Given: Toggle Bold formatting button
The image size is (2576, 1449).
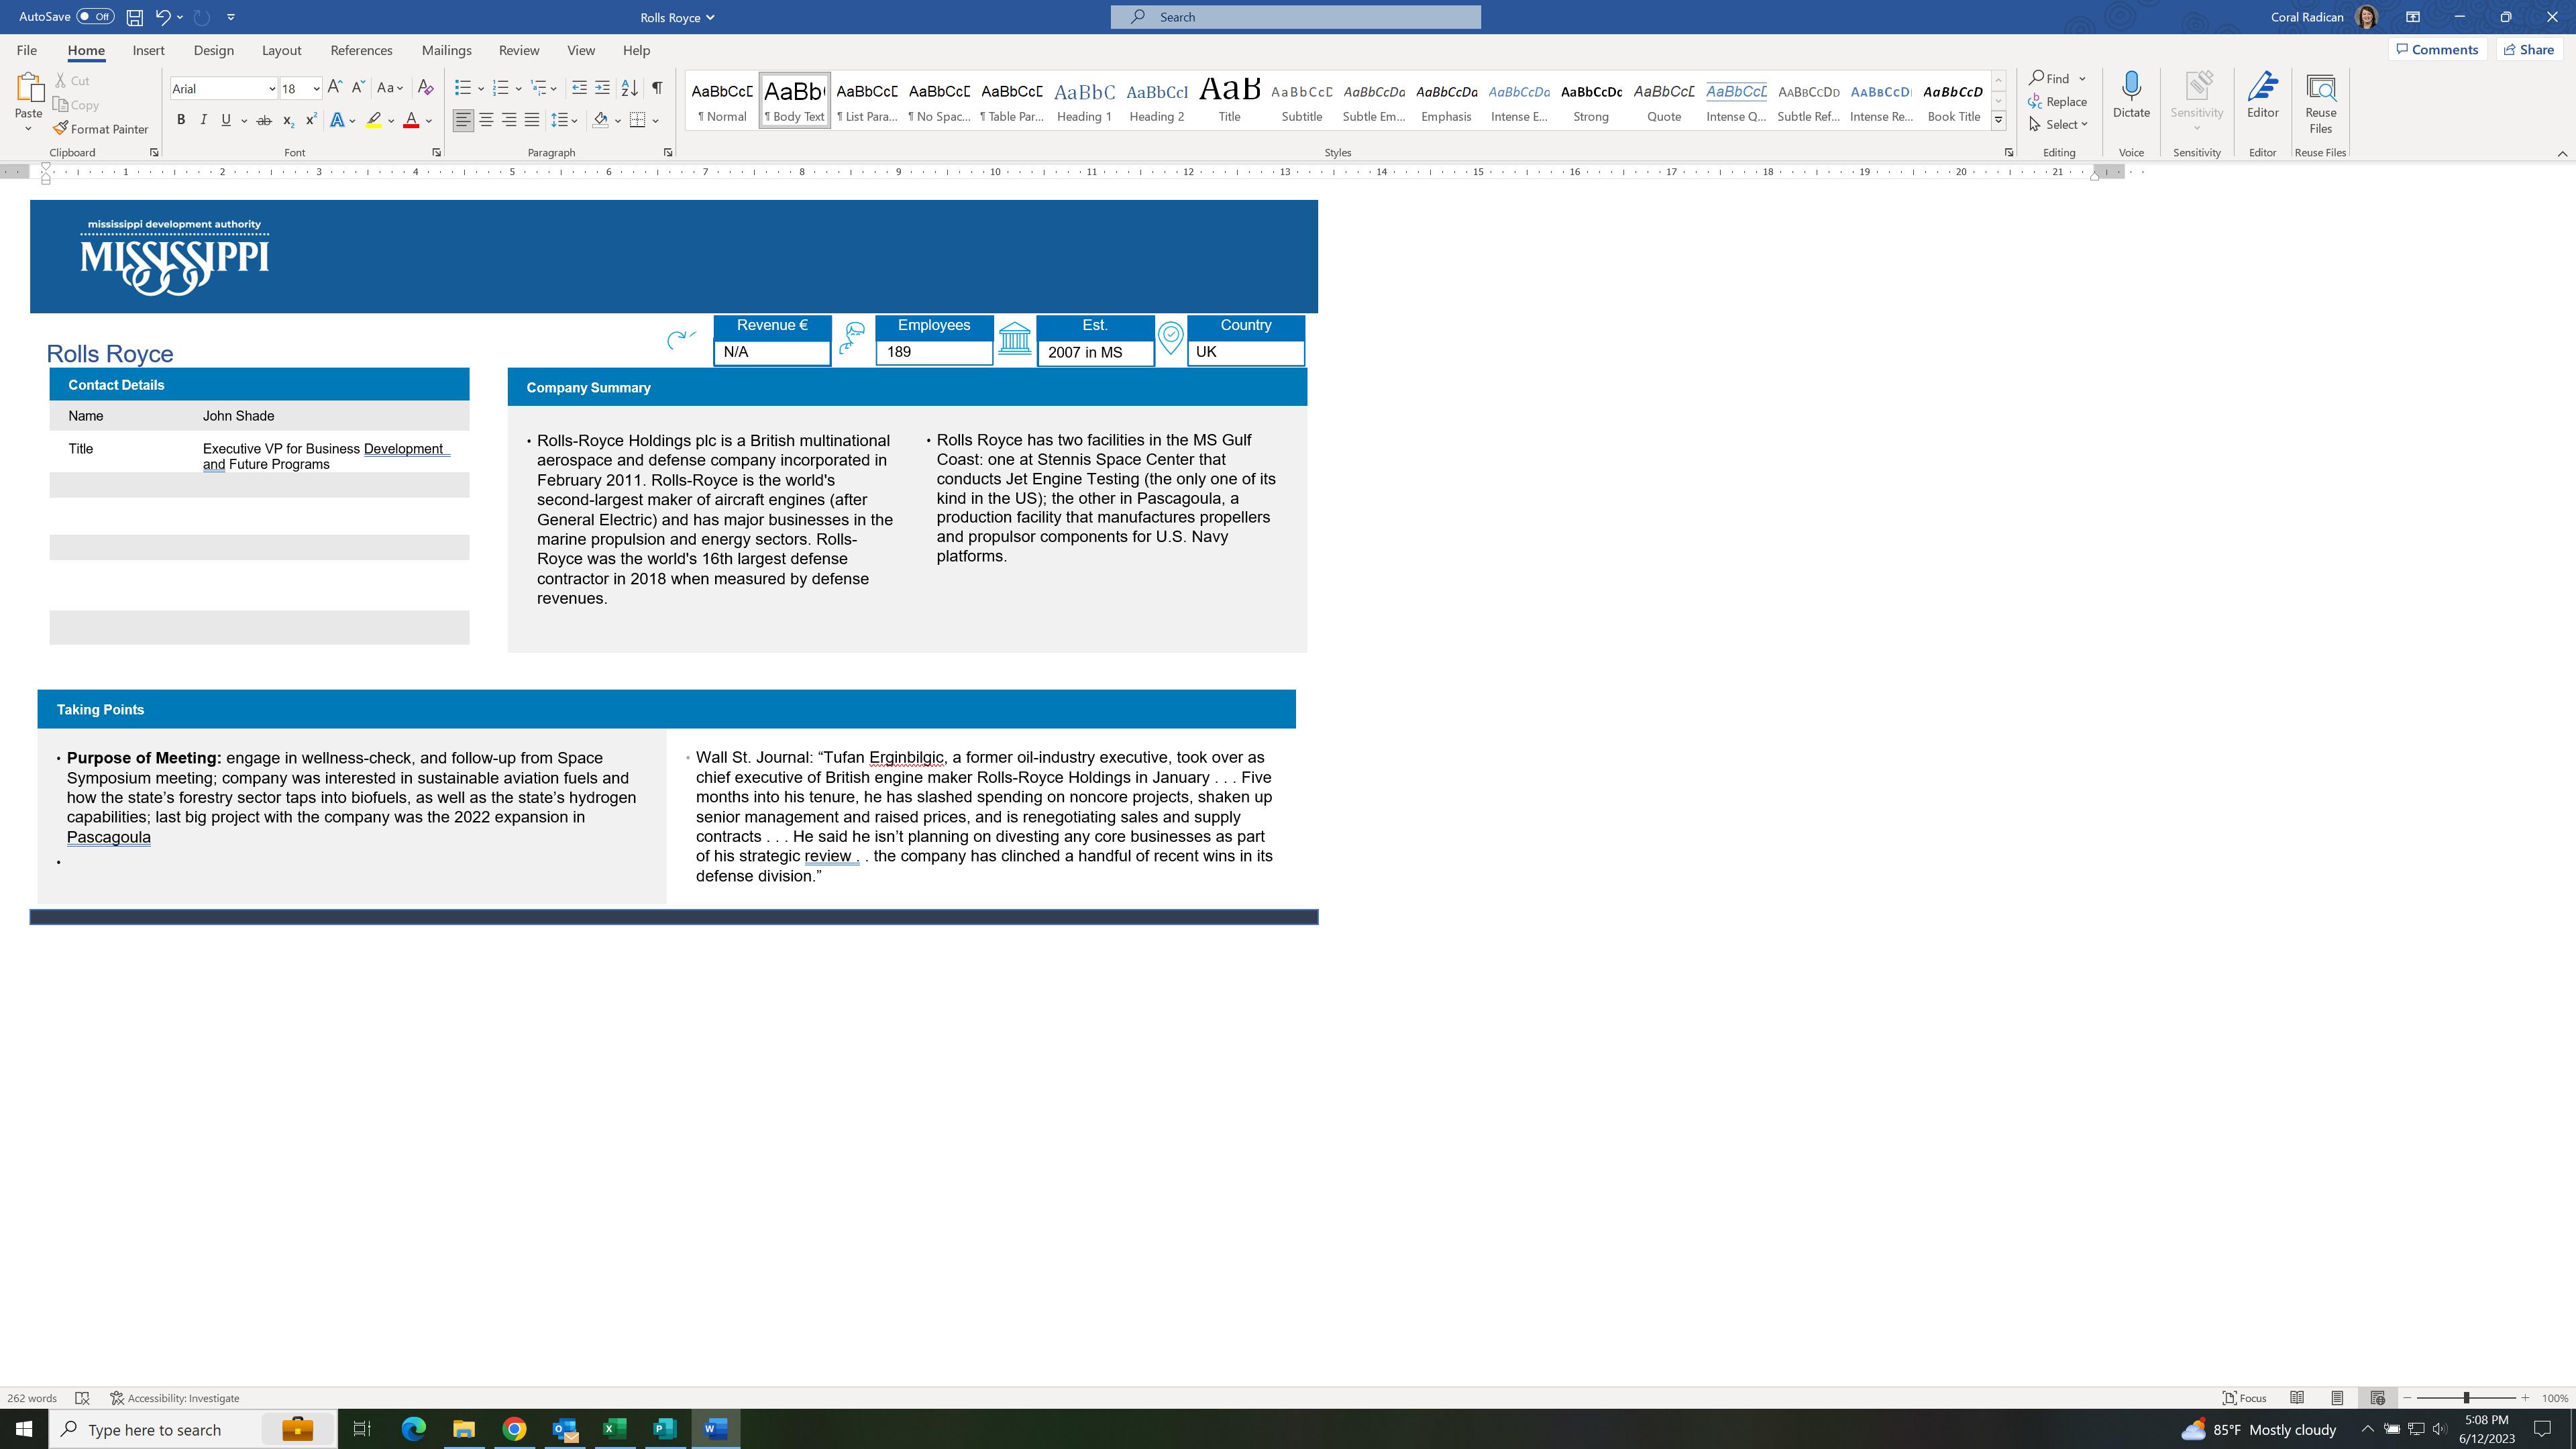Looking at the screenshot, I should click(x=181, y=120).
